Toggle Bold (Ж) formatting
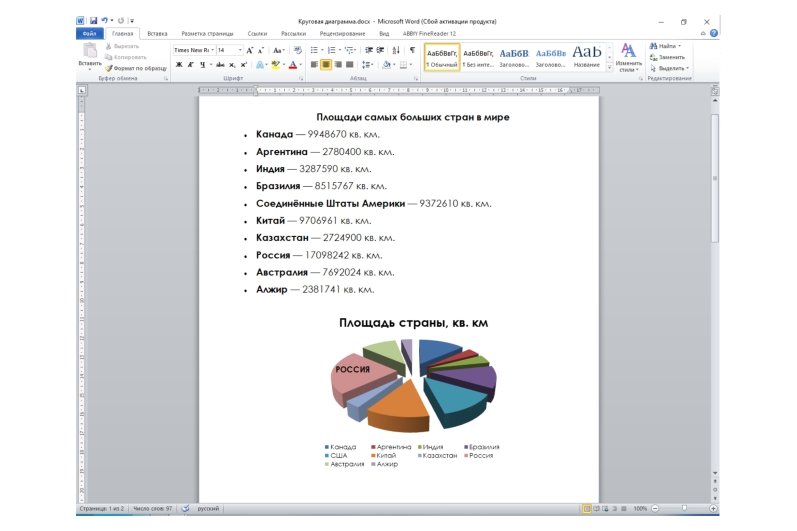 [x=179, y=65]
